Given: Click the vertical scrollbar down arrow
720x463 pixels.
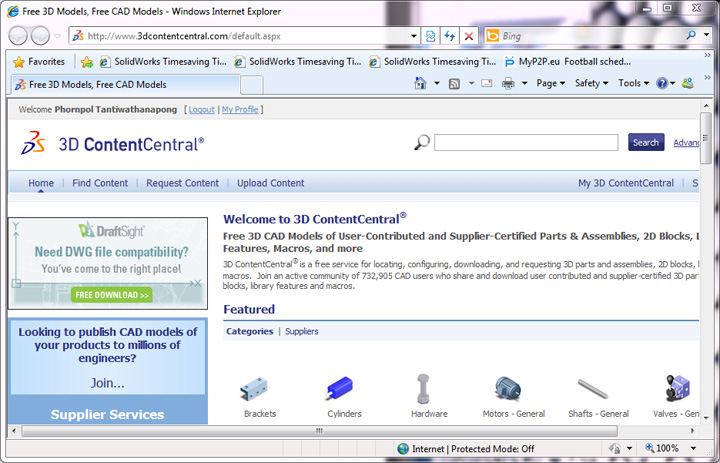Looking at the screenshot, I should coord(706,420).
